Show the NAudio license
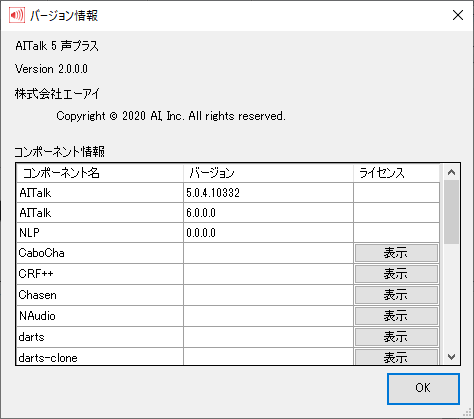The width and height of the screenshot is (474, 419). pyautogui.click(x=396, y=316)
